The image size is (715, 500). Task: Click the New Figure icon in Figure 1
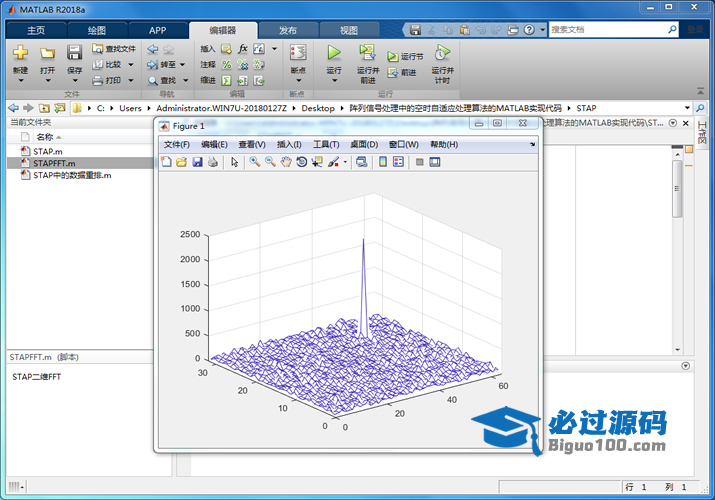click(x=166, y=162)
